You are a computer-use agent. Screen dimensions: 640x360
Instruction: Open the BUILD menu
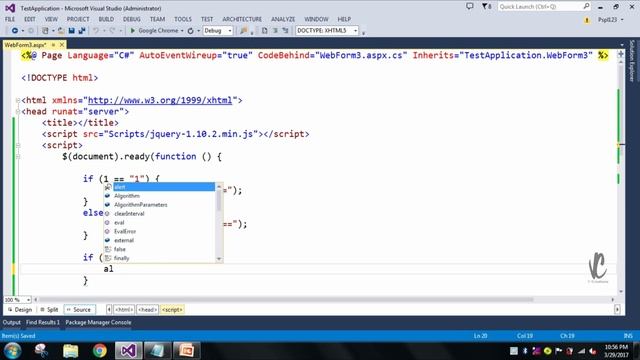coord(106,19)
